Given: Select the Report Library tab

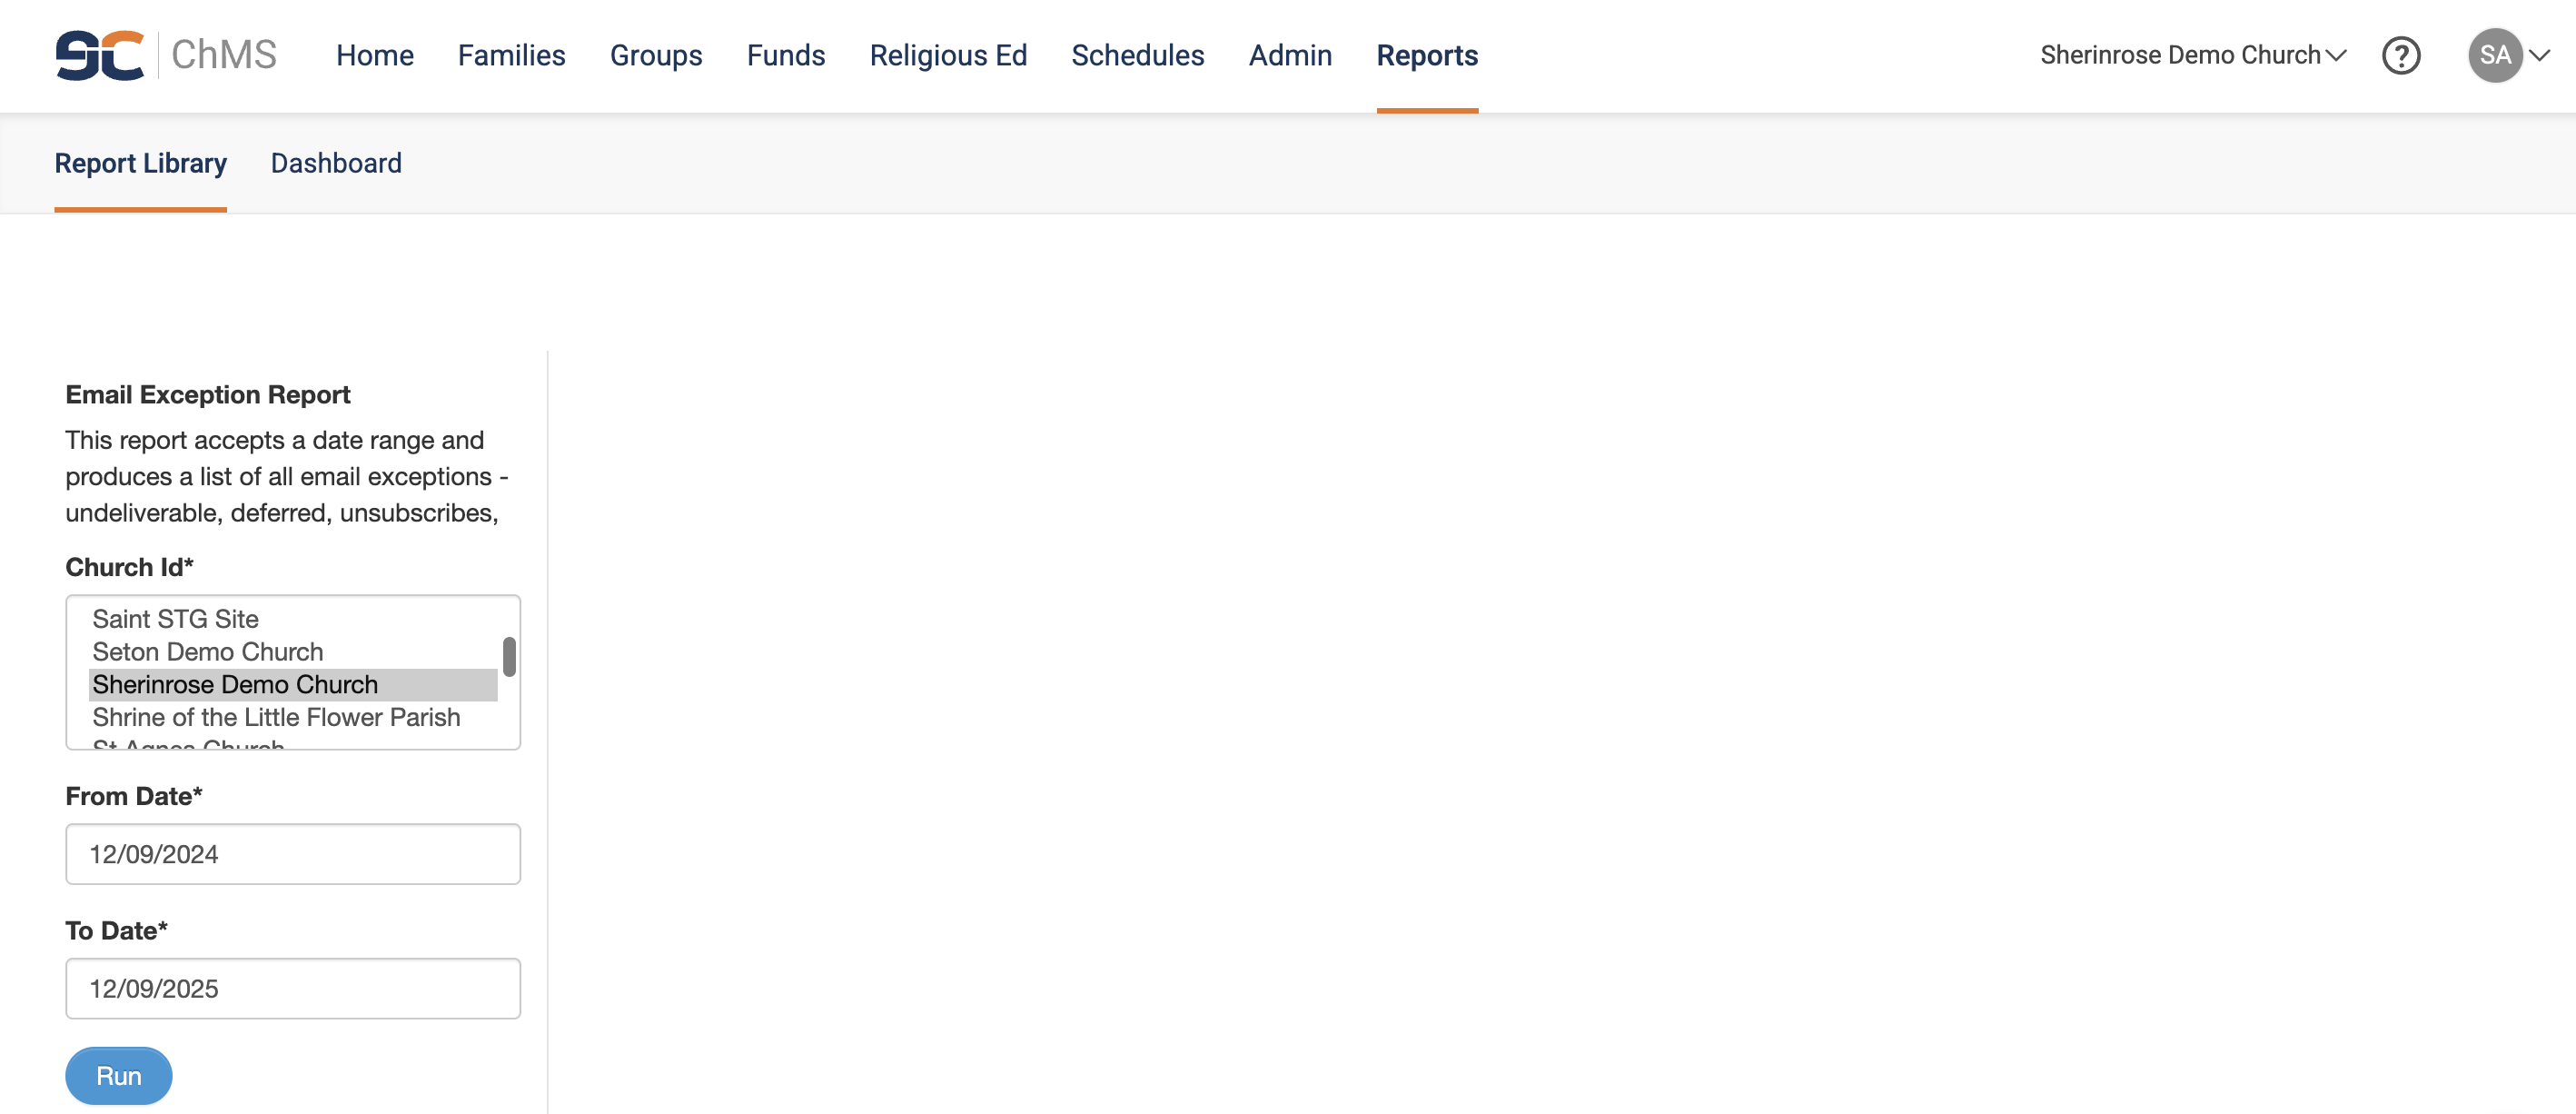Looking at the screenshot, I should click(140, 163).
